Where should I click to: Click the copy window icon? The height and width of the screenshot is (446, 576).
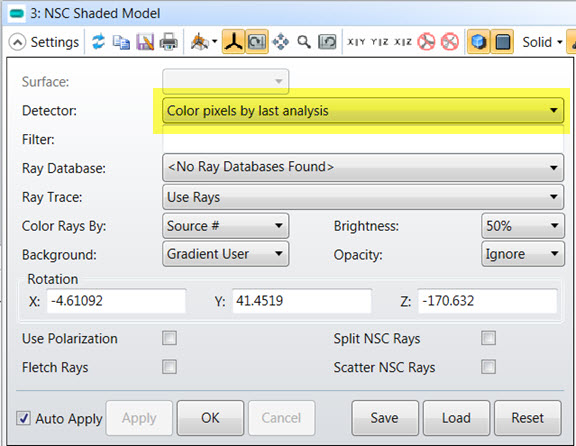[x=121, y=42]
